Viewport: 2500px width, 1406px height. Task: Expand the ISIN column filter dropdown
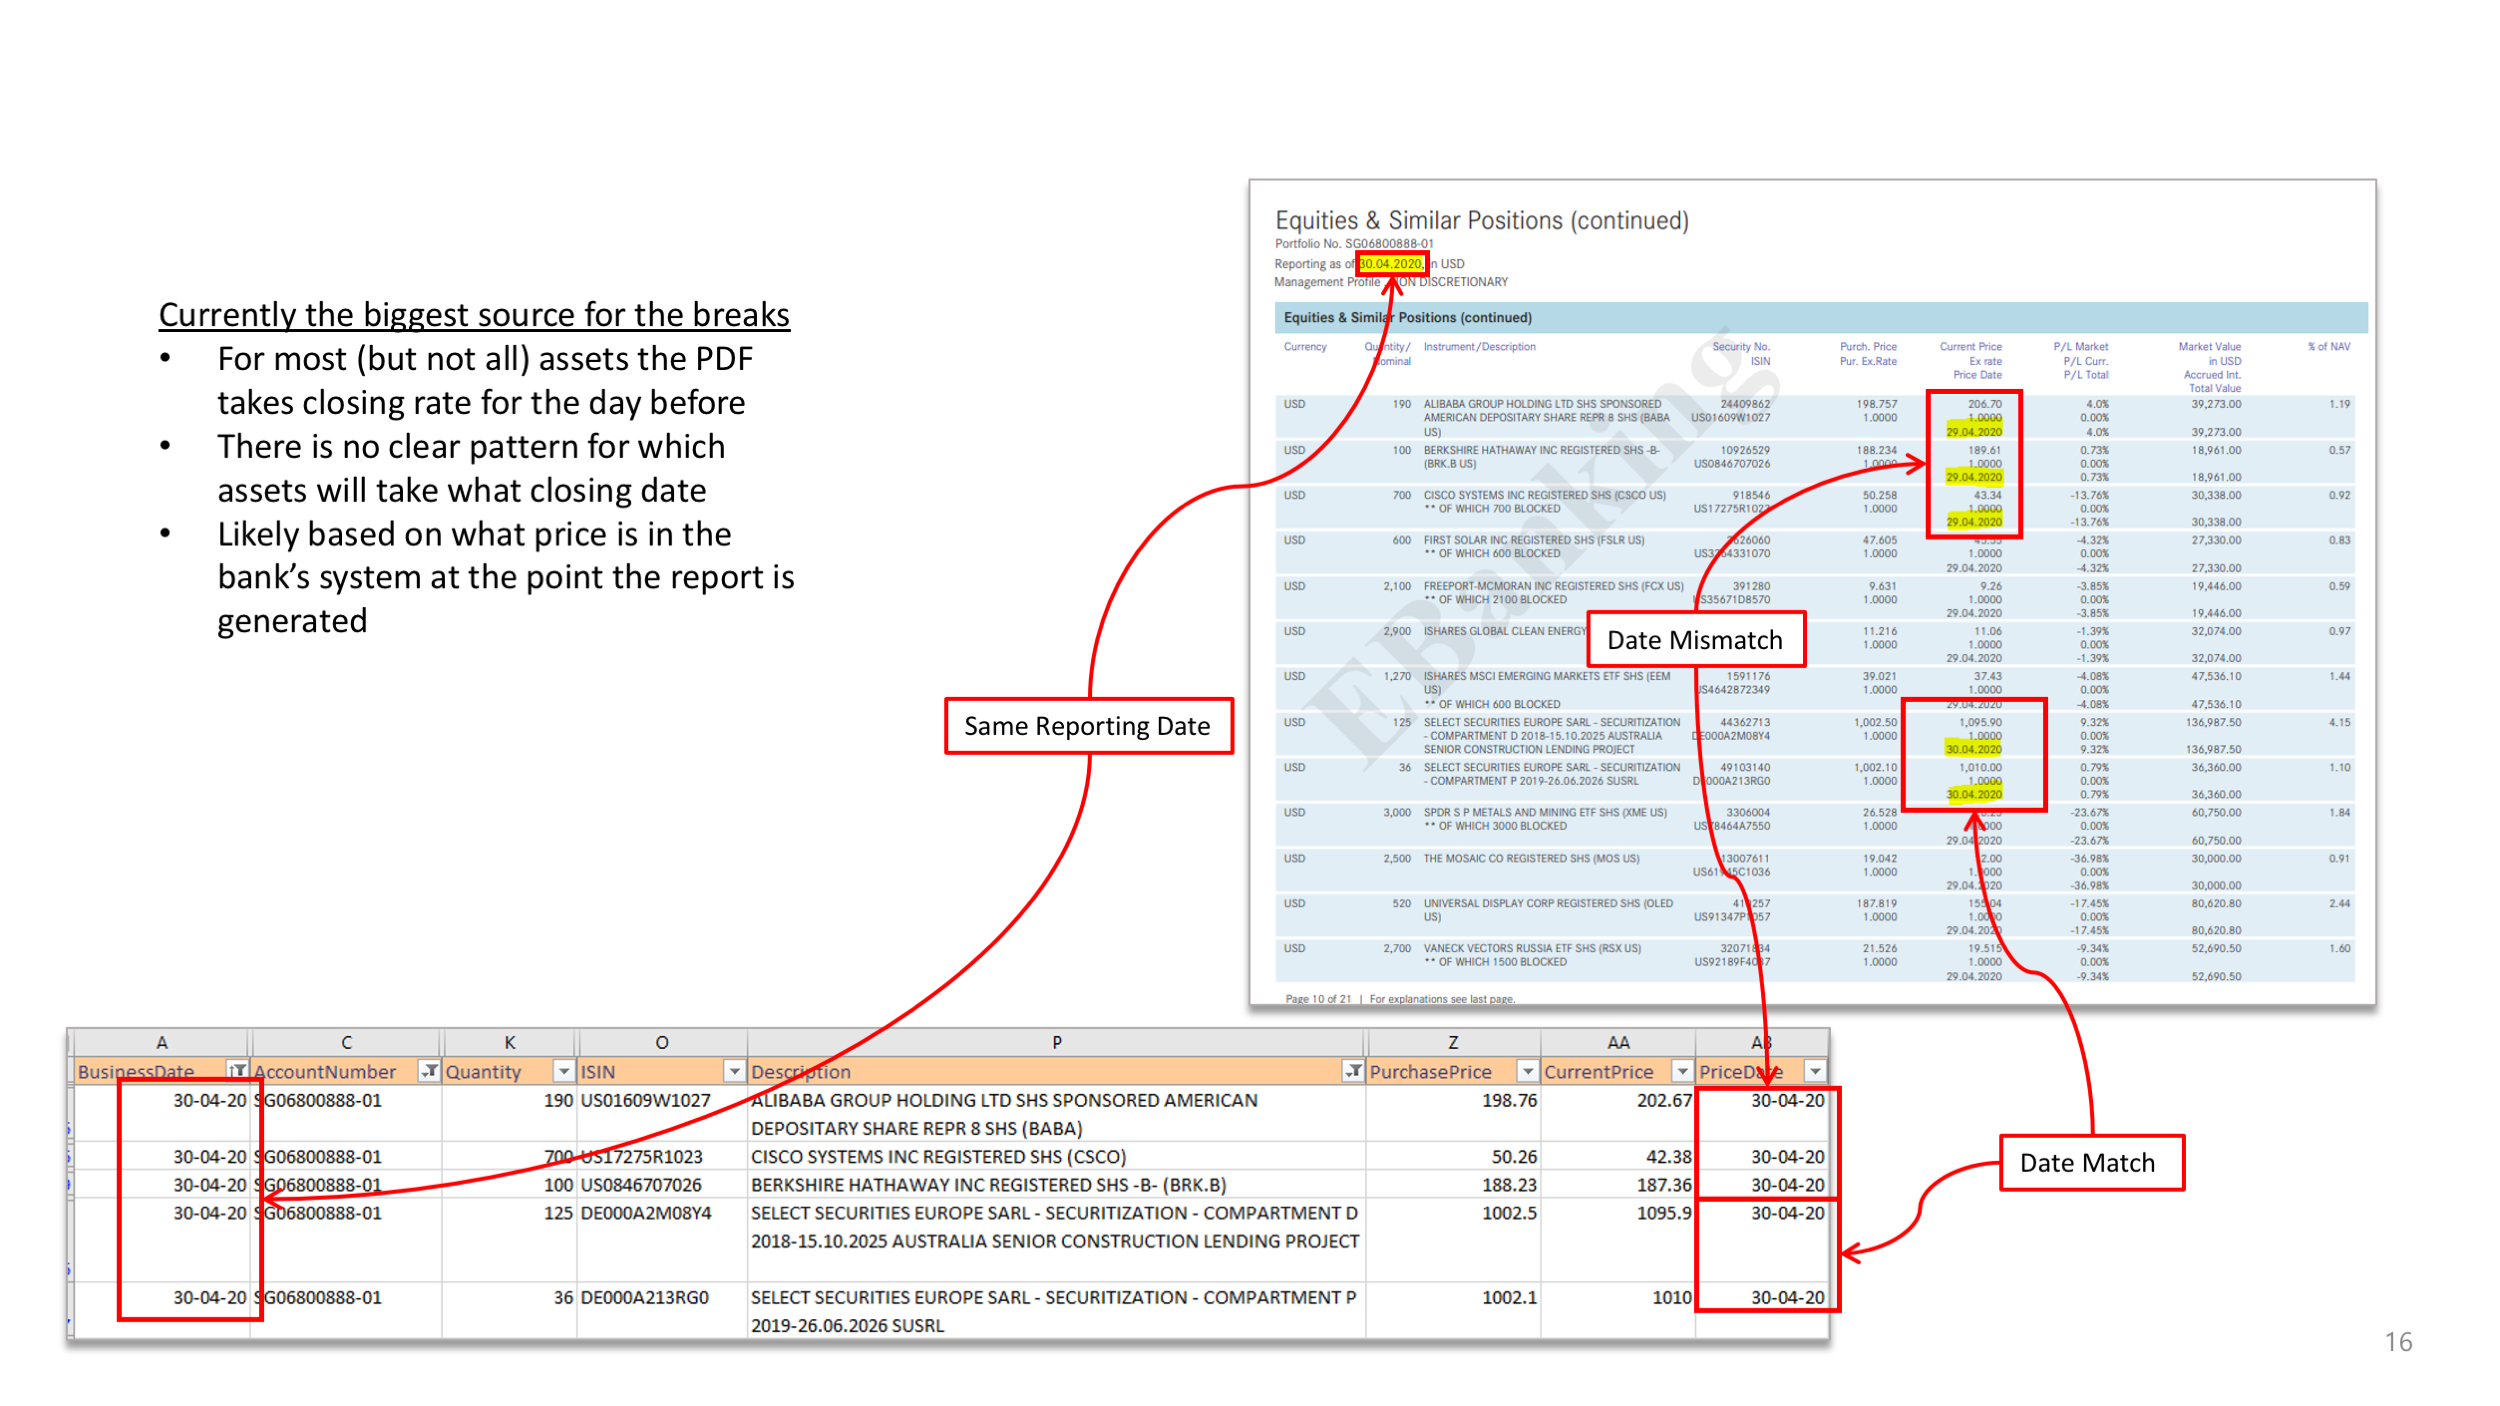pyautogui.click(x=734, y=1071)
